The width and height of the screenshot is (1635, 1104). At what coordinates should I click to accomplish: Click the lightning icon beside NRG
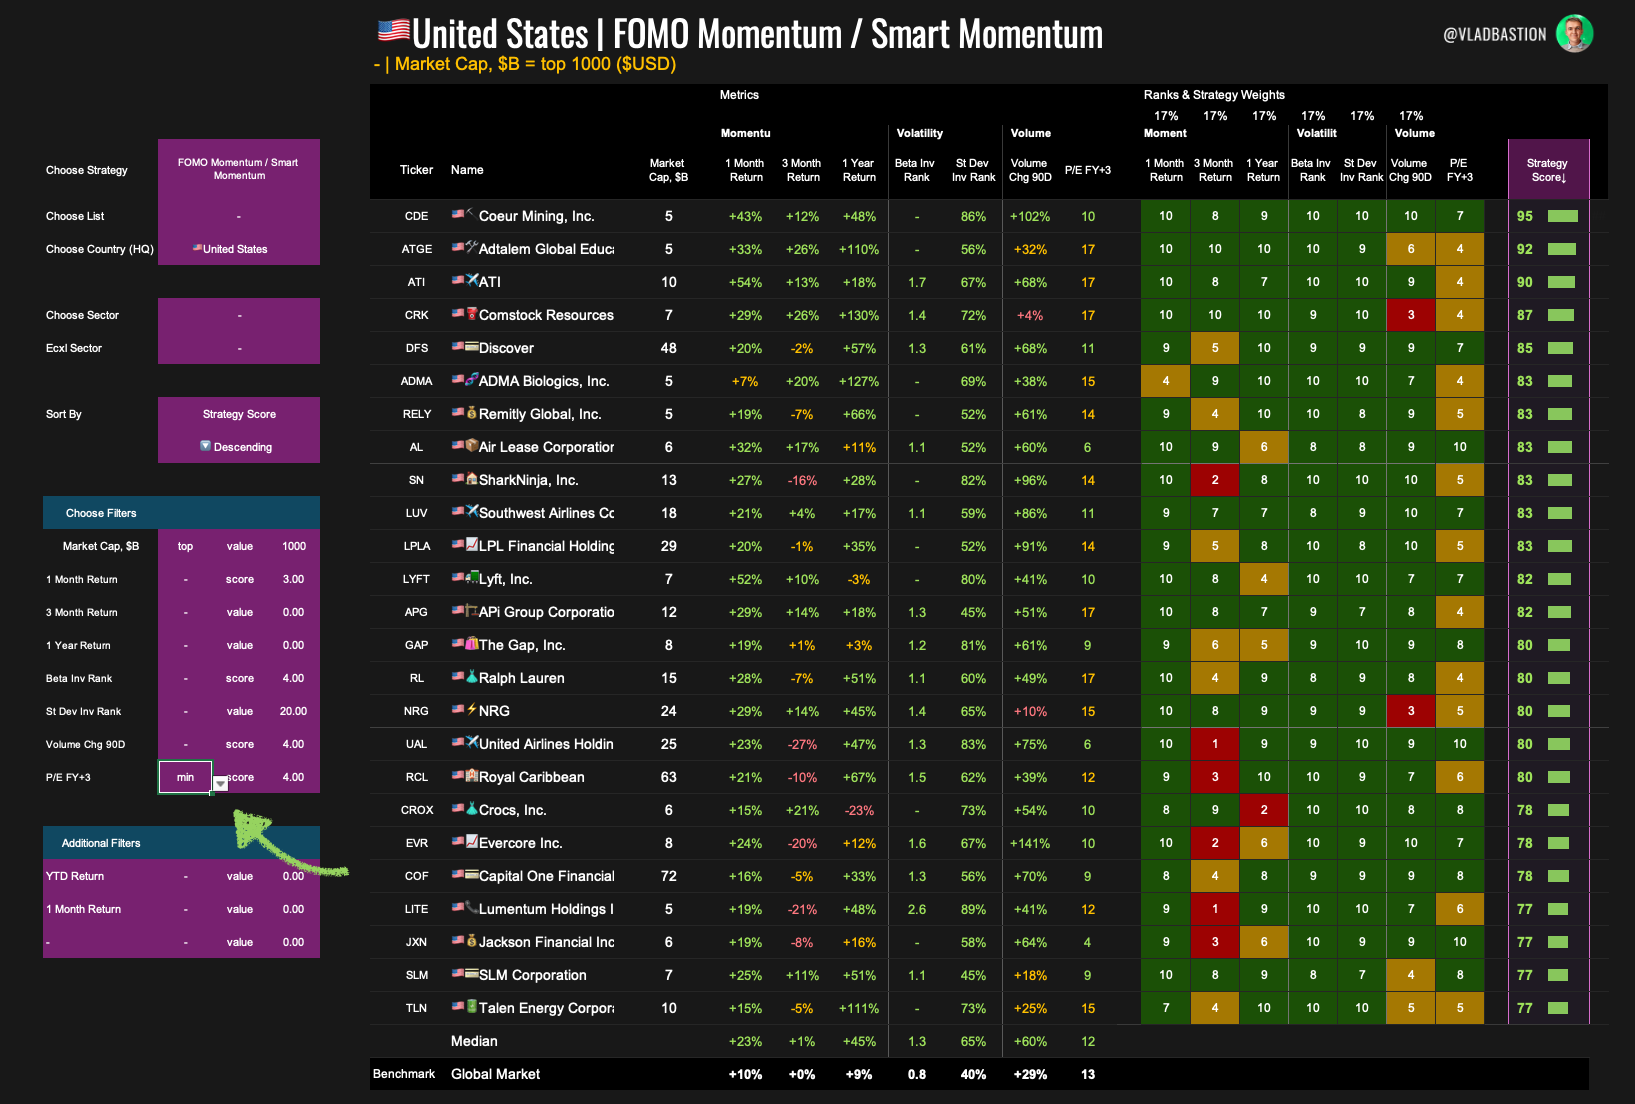(x=471, y=709)
